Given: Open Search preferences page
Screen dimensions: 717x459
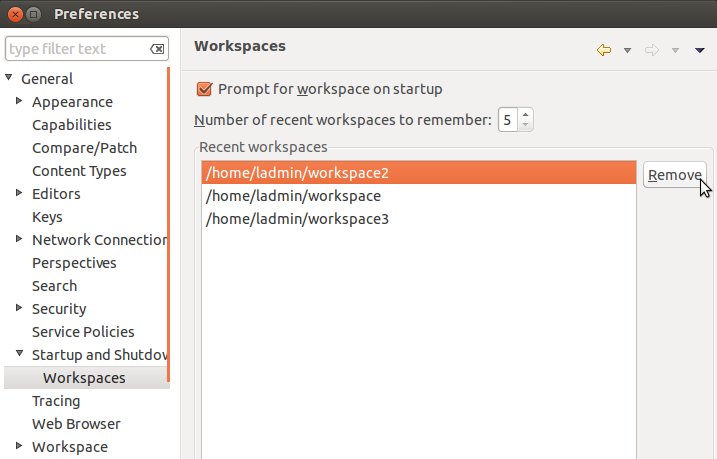Looking at the screenshot, I should (x=54, y=286).
